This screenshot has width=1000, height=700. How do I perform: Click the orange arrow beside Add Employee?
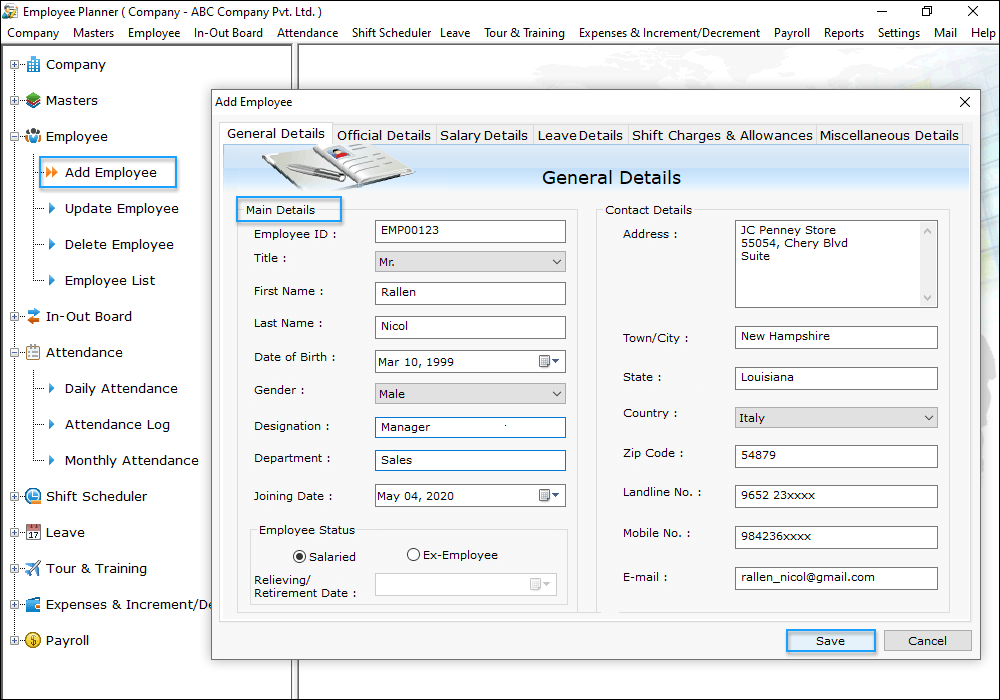[x=52, y=172]
